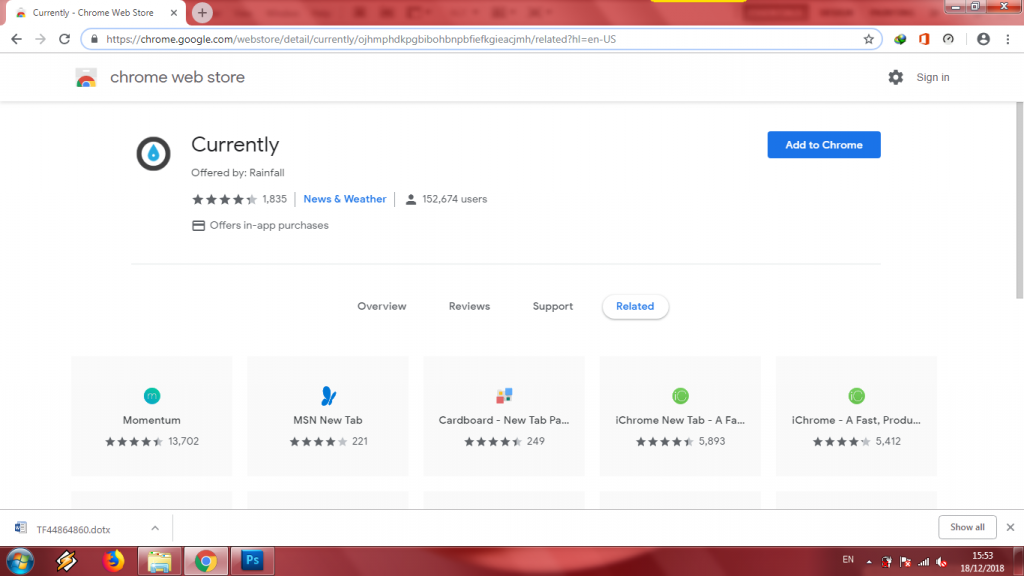
Task: Click the MSN butterfly icon
Action: point(328,396)
